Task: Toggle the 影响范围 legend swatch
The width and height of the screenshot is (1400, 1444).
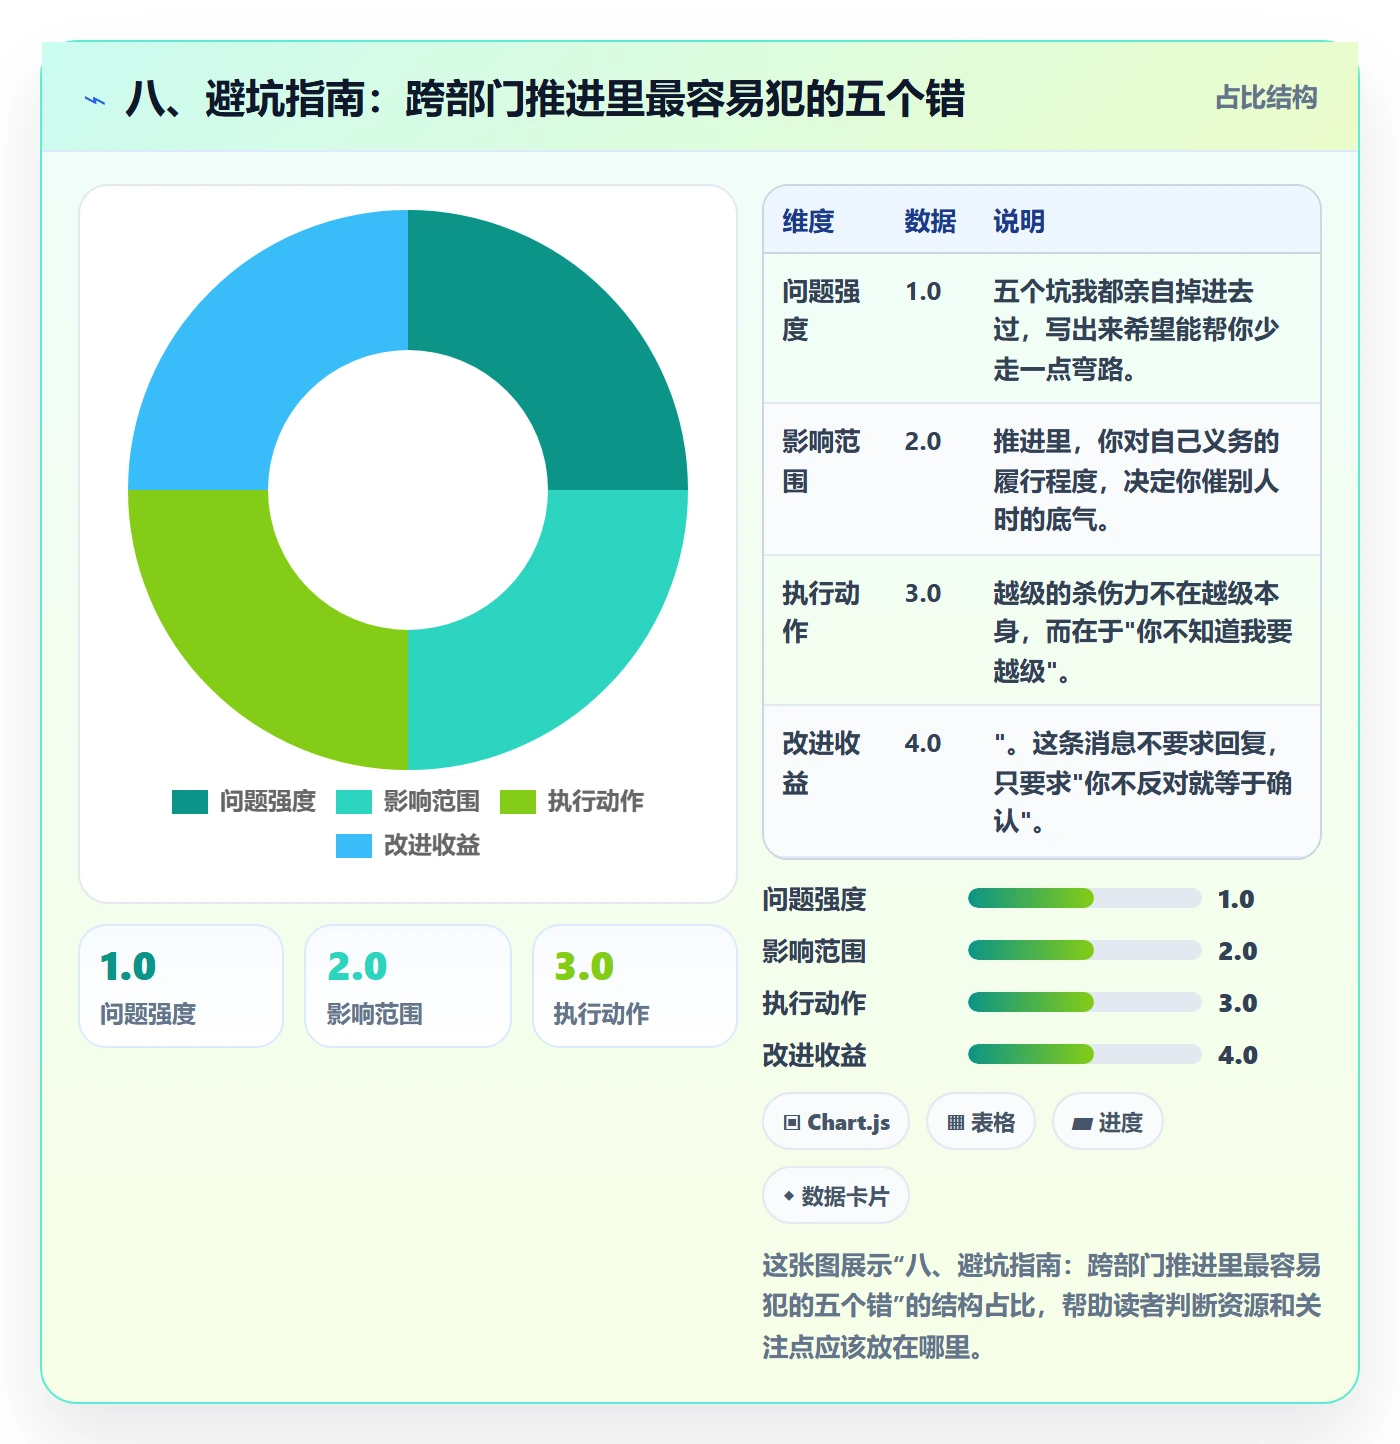Action: pos(354,802)
